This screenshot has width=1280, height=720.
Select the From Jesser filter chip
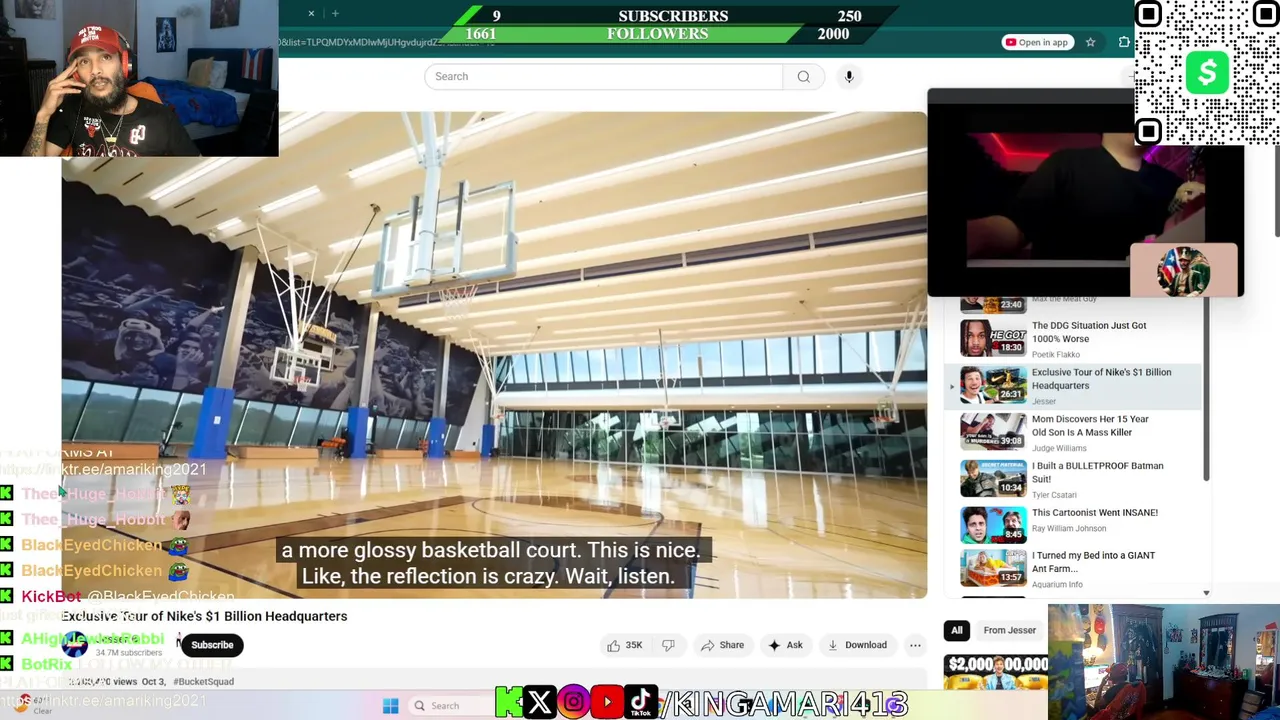(1009, 630)
